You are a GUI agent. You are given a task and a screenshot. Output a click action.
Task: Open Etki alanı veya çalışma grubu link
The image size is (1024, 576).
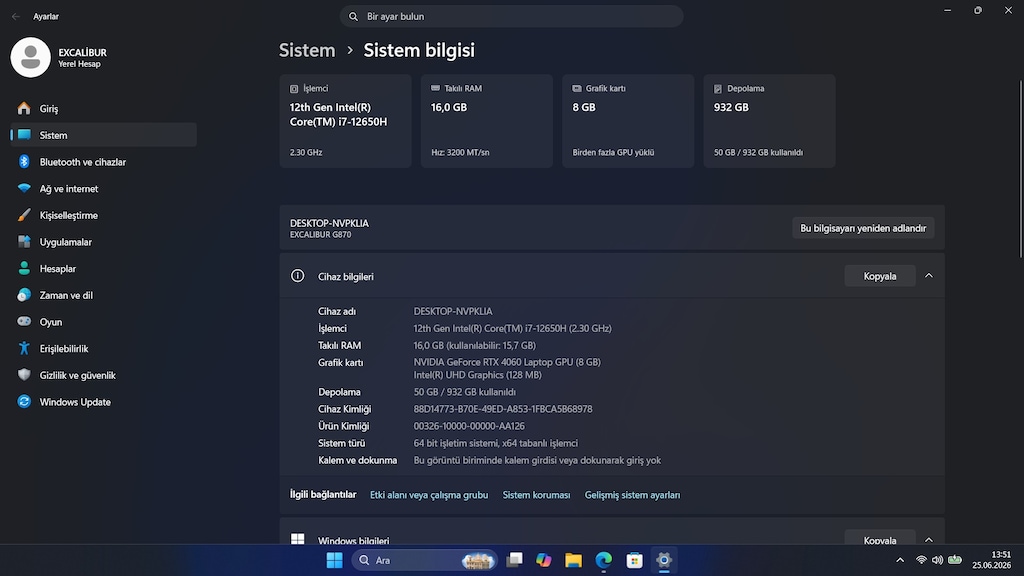(428, 495)
